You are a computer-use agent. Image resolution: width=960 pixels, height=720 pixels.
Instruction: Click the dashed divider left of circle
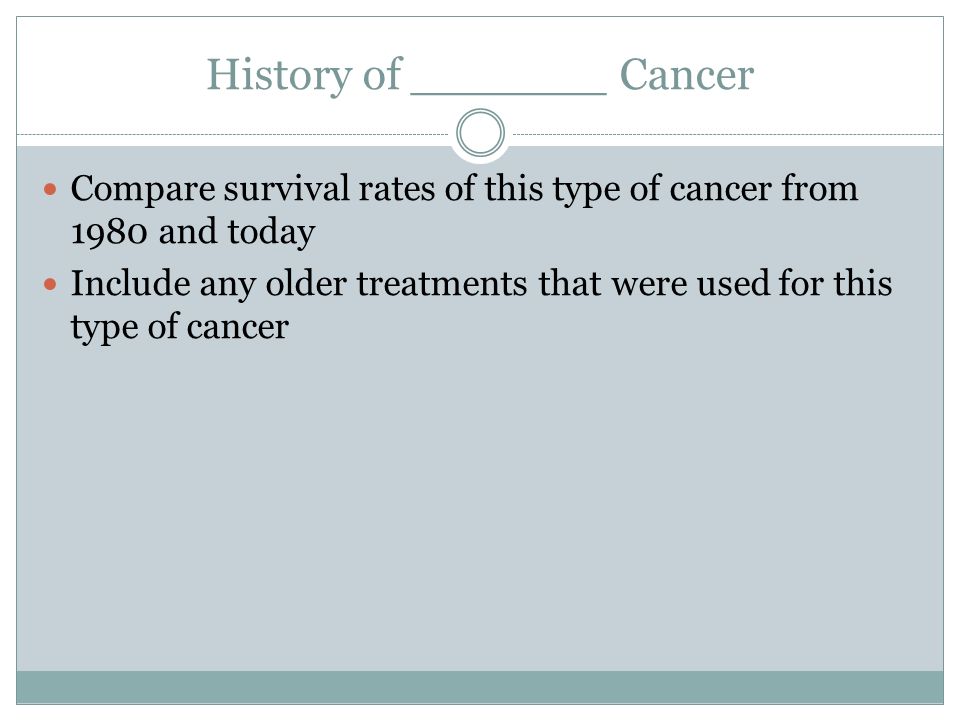pyautogui.click(x=233, y=134)
